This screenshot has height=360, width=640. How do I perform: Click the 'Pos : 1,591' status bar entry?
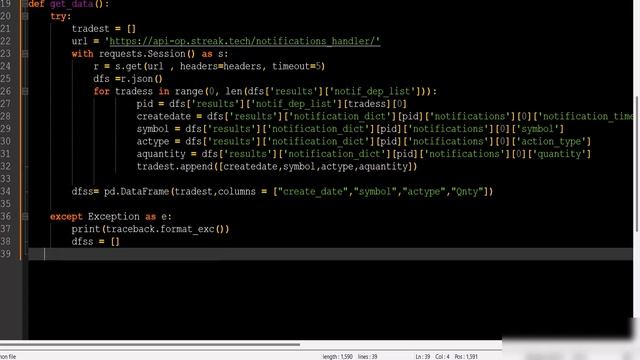[x=466, y=357]
